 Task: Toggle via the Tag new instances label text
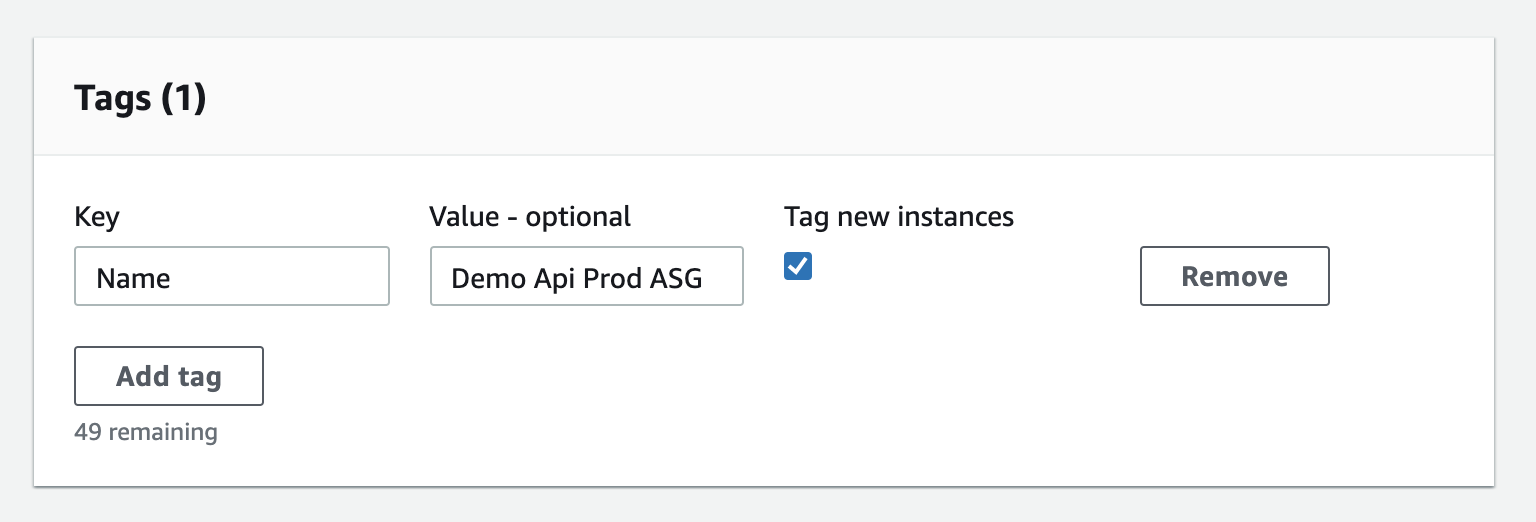[899, 217]
